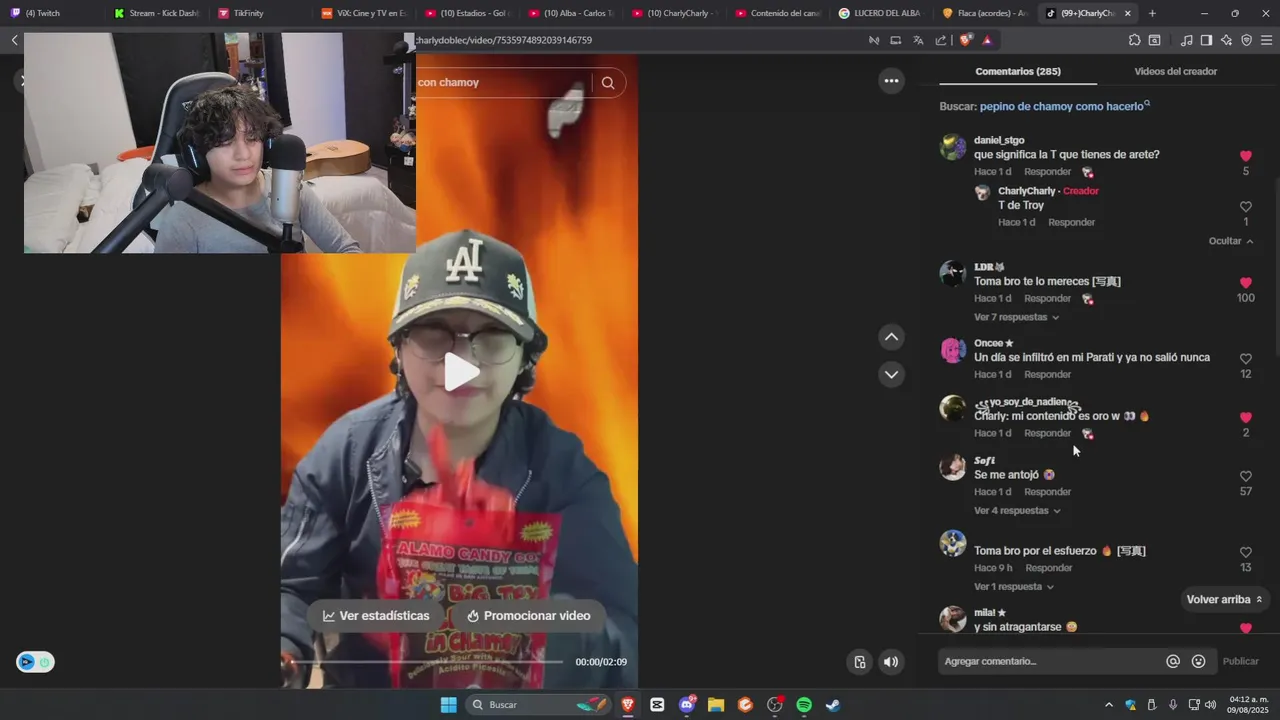Open music note playlist icon
Viewport: 1280px width, 720px height.
click(1186, 40)
